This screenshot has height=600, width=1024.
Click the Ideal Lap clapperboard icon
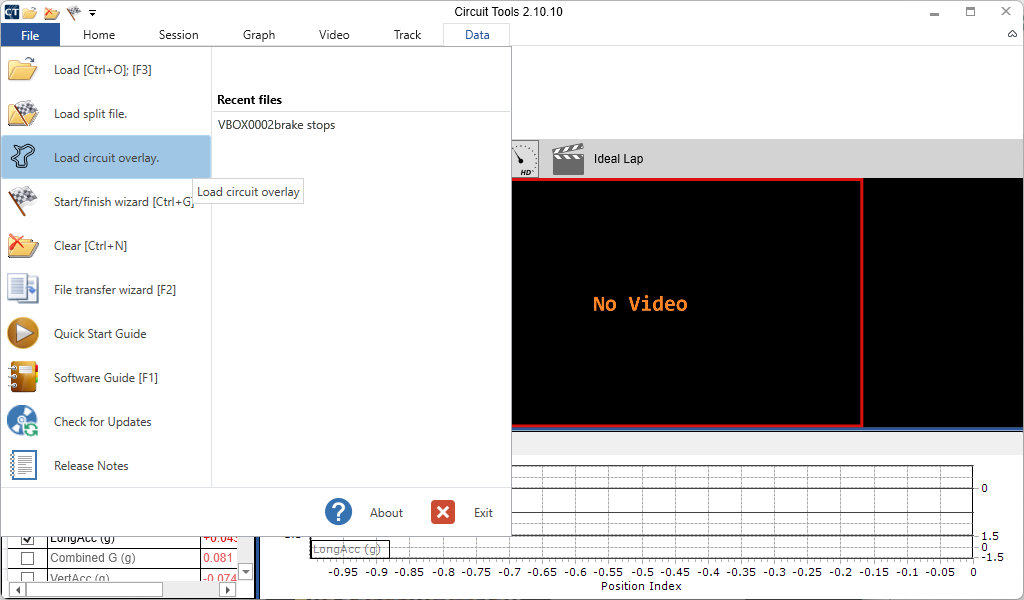point(568,159)
